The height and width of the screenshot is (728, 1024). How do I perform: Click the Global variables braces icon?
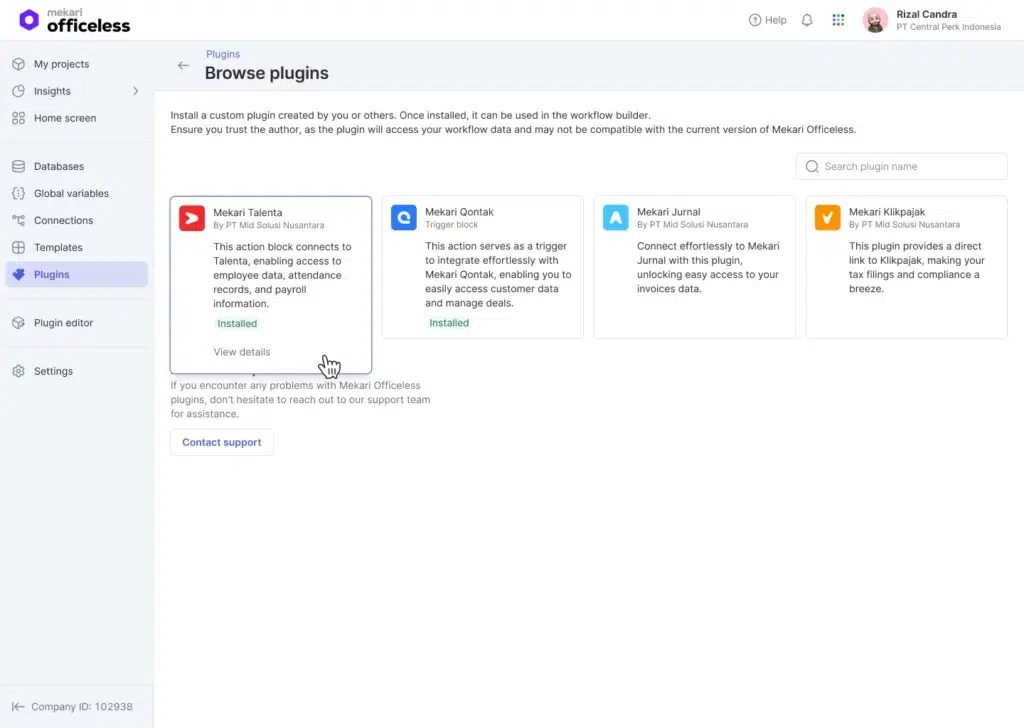18,193
